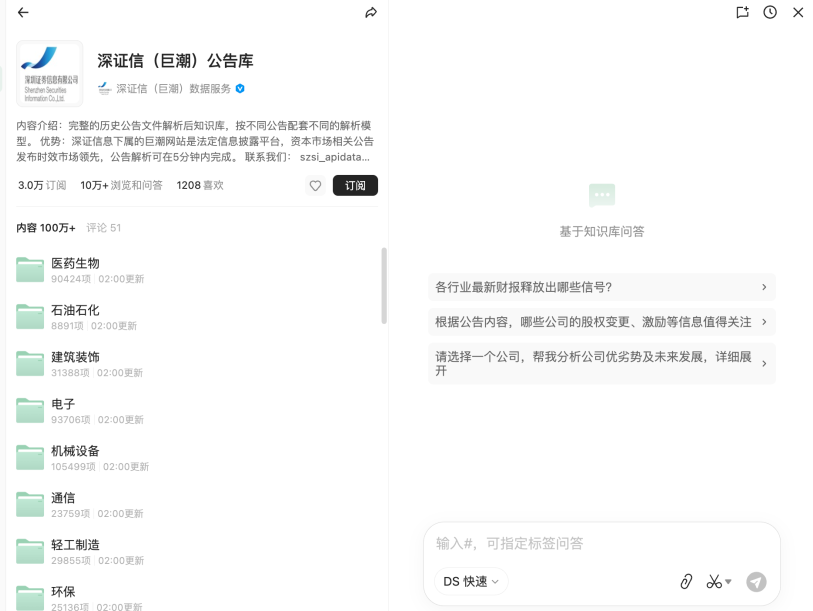Screen dimensions: 813x611
Task: Attach a file with paperclip icon
Action: (686, 581)
